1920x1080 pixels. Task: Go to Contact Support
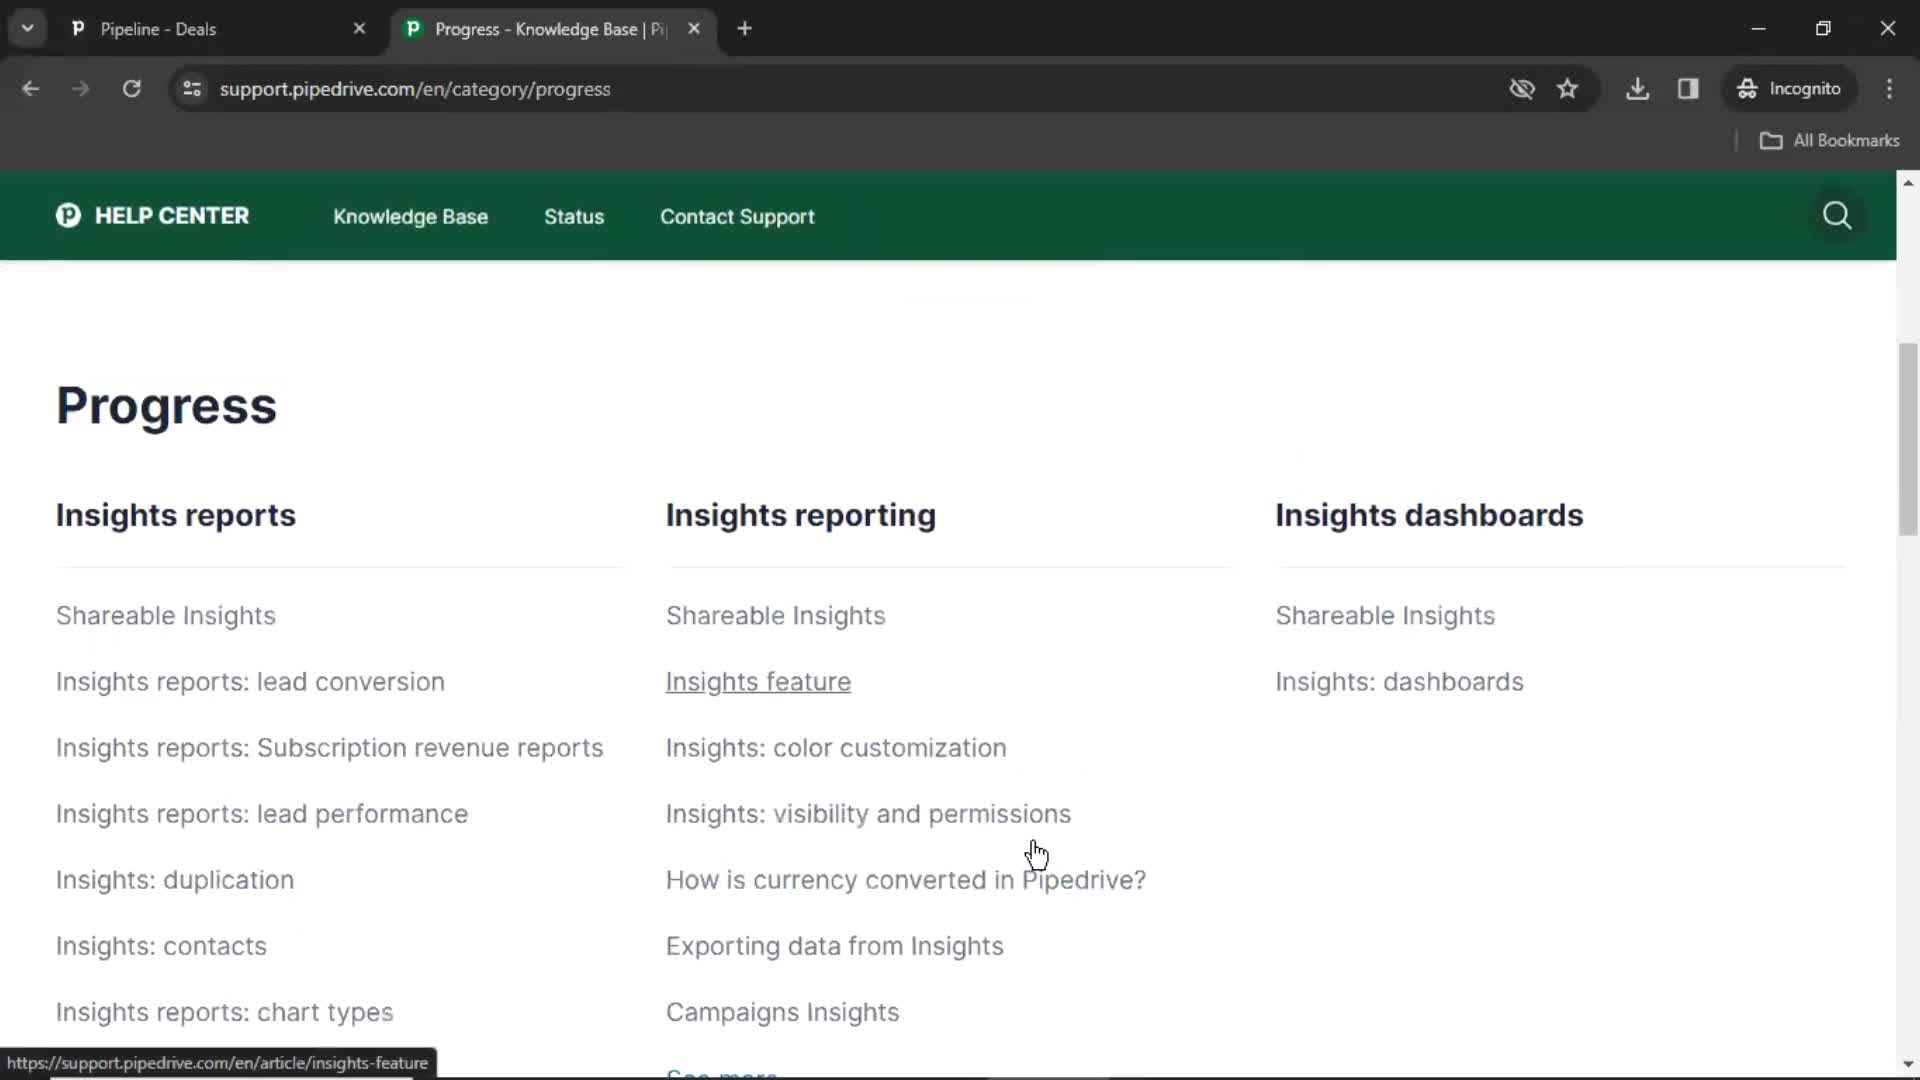(737, 217)
